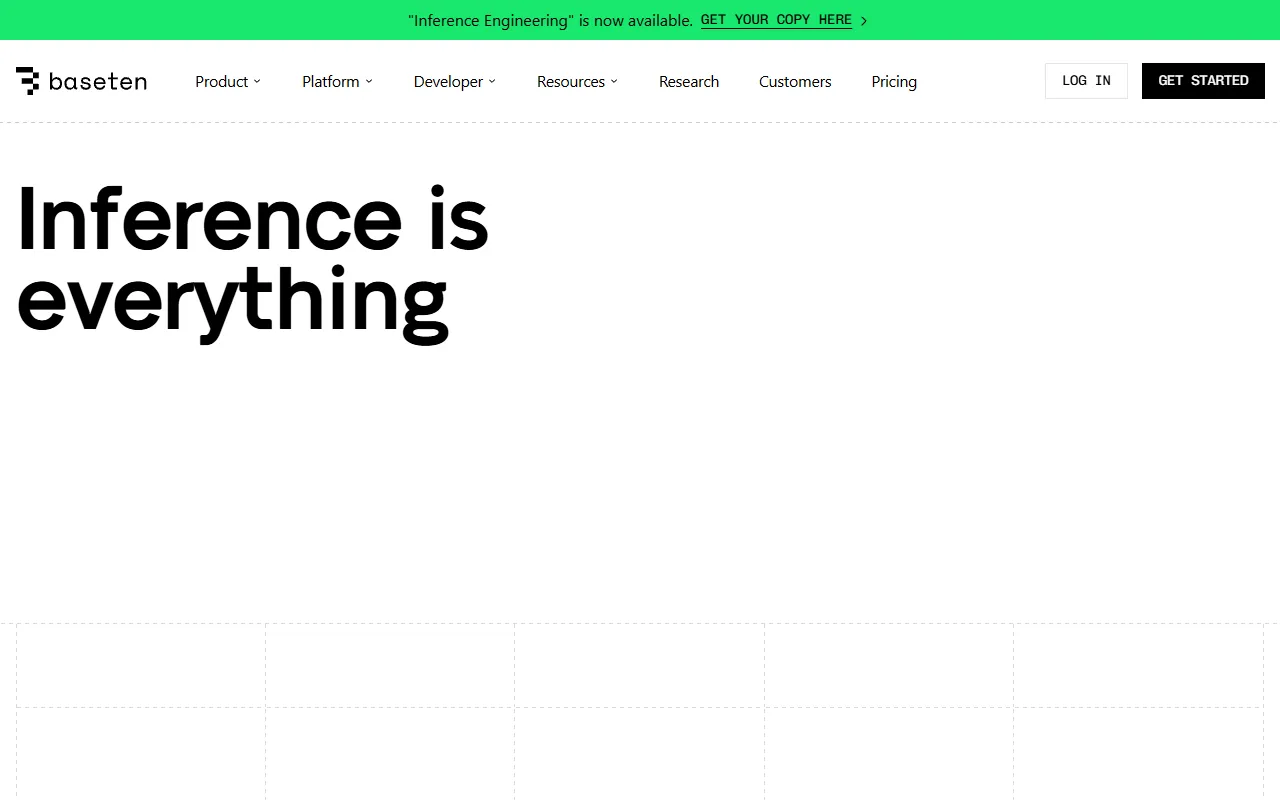1280x800 pixels.
Task: Click the 'Inference Engineering' announcement text
Action: 550,20
